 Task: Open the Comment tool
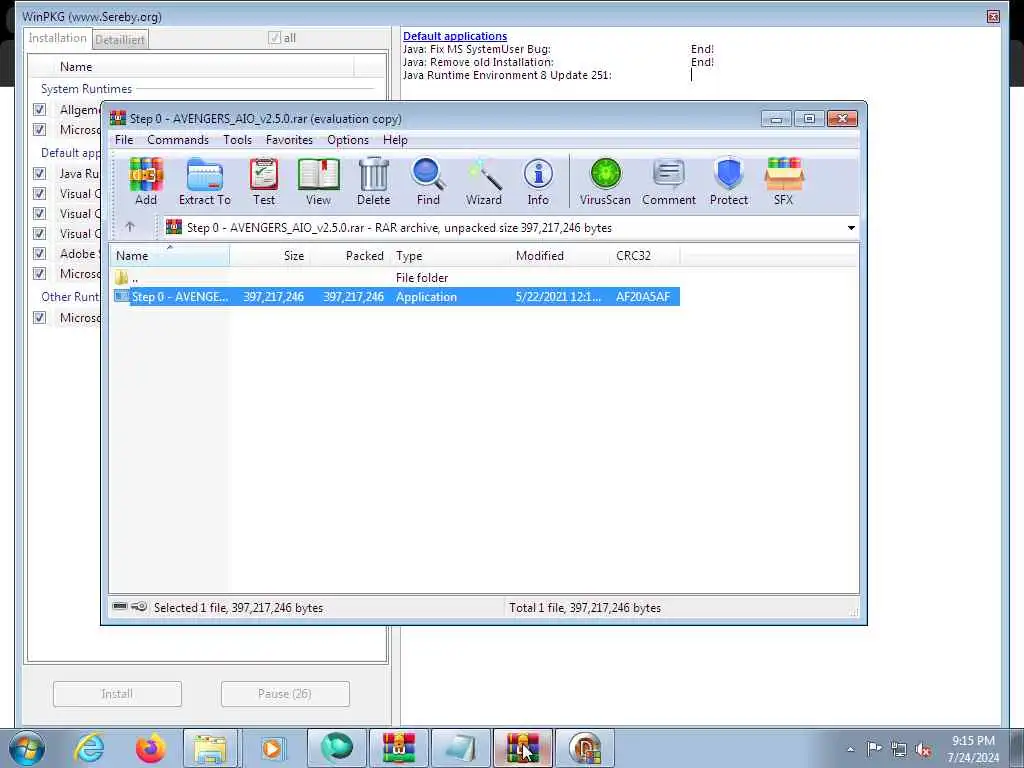(669, 182)
